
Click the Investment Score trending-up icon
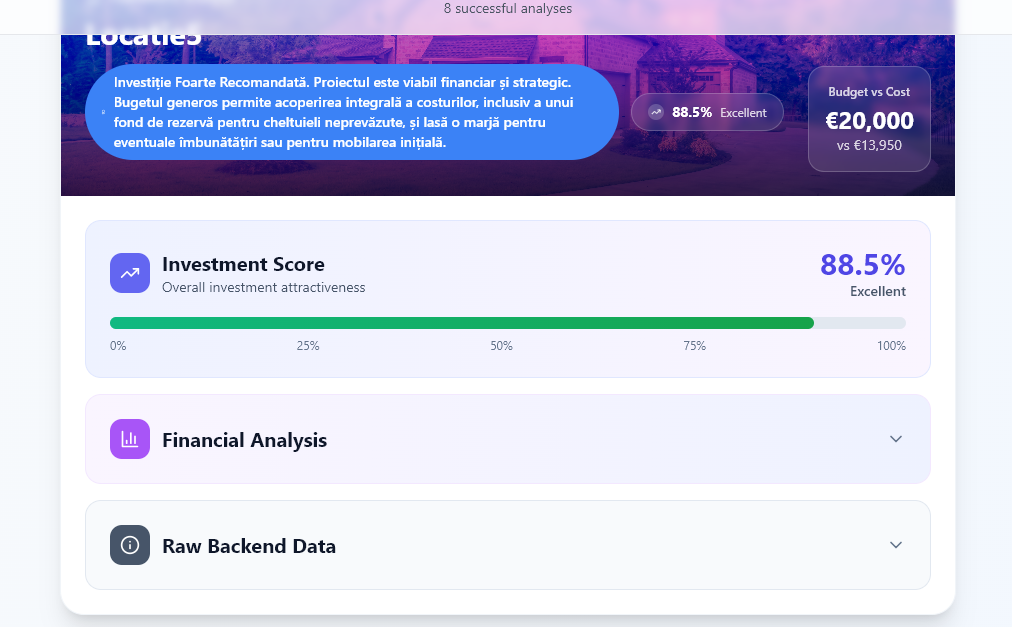coord(130,273)
